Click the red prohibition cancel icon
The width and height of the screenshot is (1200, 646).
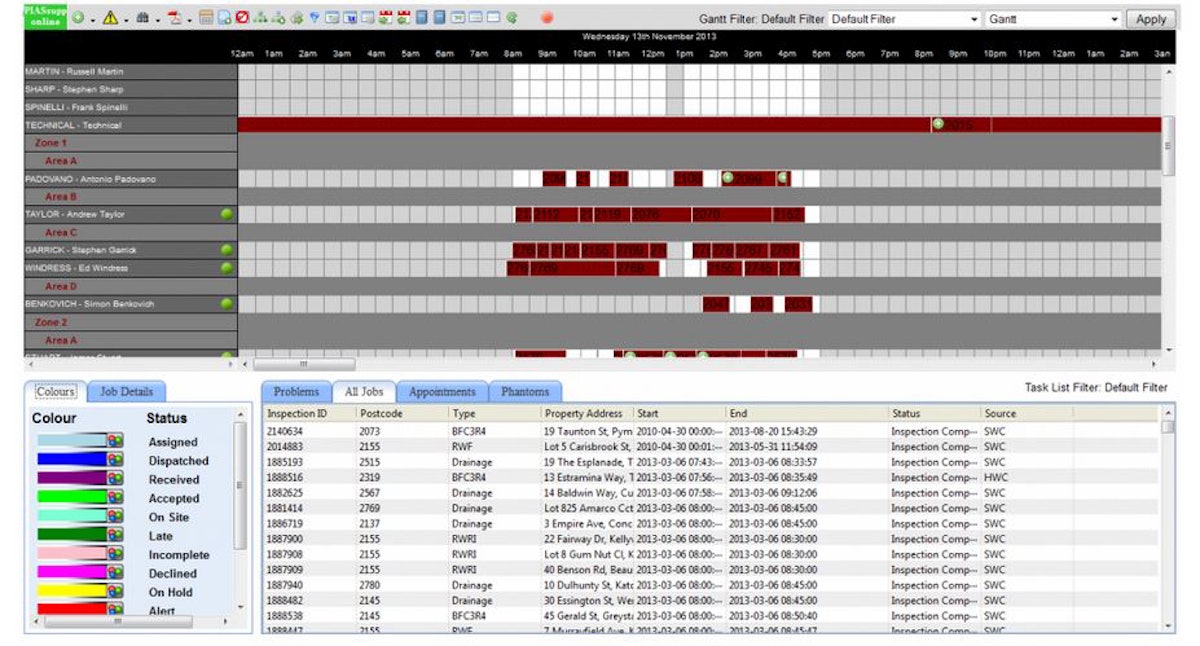coord(242,18)
